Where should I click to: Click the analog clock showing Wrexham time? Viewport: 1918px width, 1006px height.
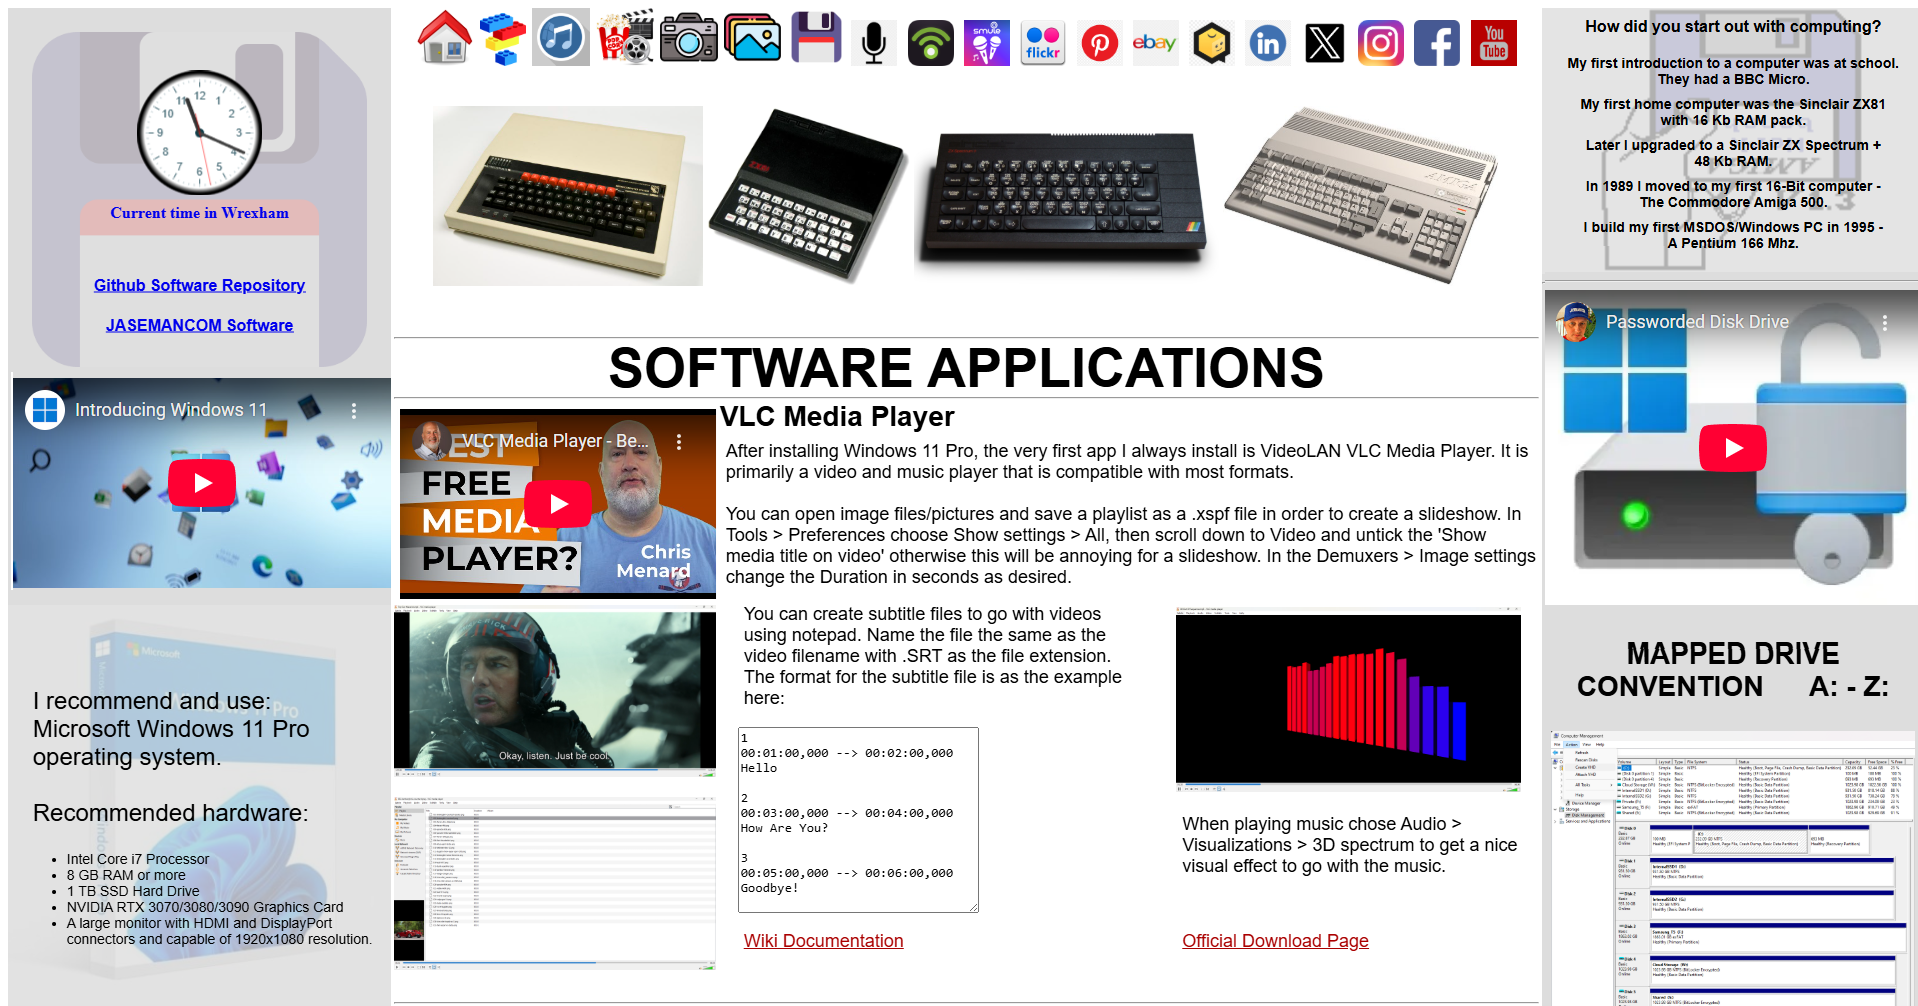click(199, 132)
